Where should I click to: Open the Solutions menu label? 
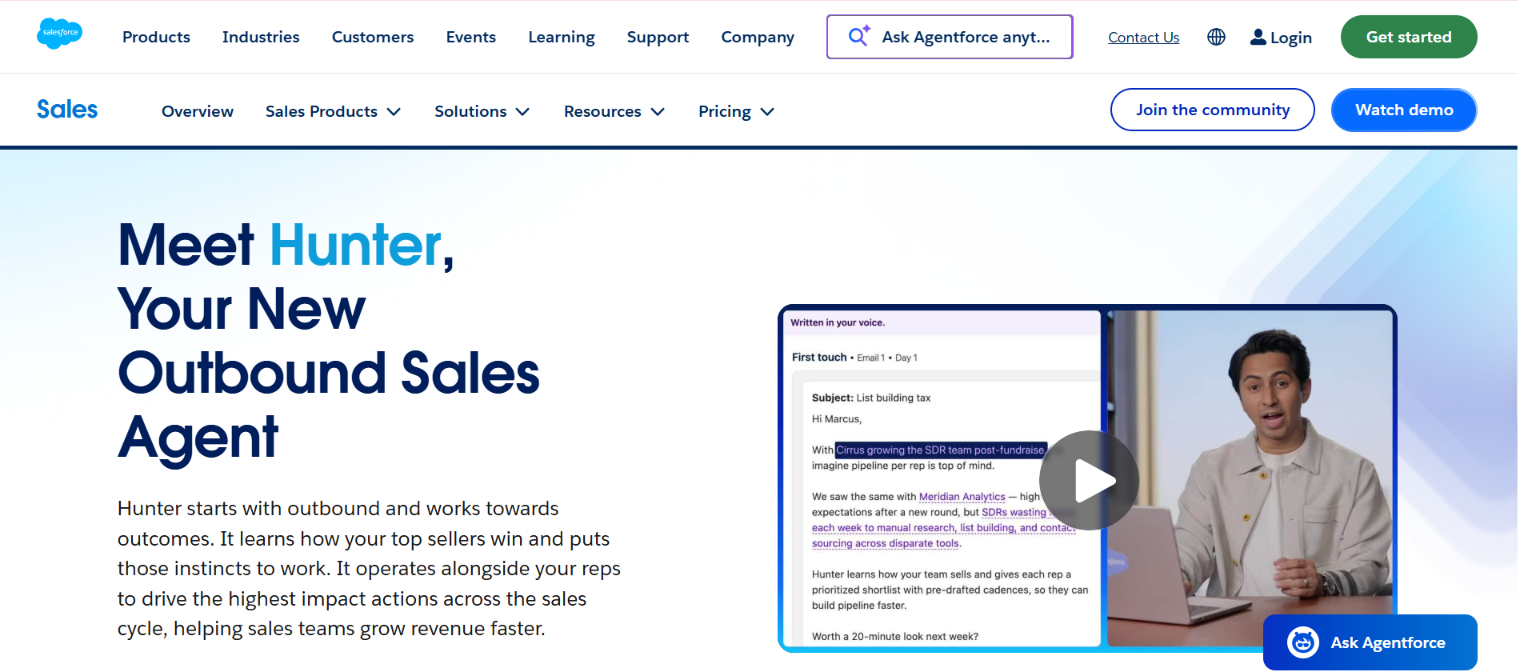coord(470,111)
